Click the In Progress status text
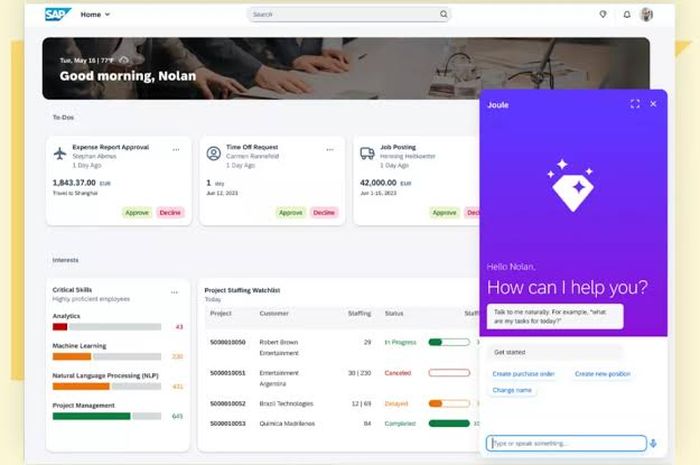This screenshot has width=700, height=465. (x=400, y=342)
